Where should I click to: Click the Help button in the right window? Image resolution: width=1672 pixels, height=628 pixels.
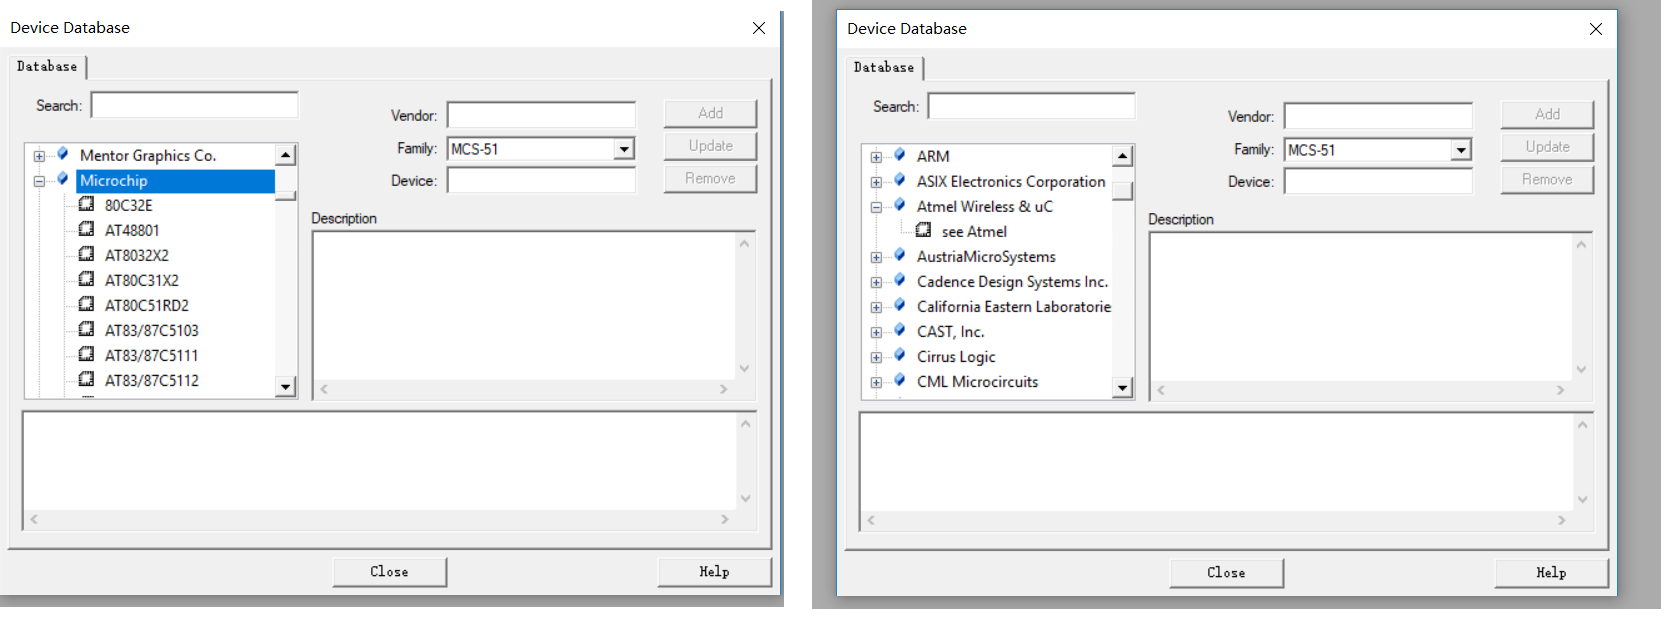click(1551, 573)
